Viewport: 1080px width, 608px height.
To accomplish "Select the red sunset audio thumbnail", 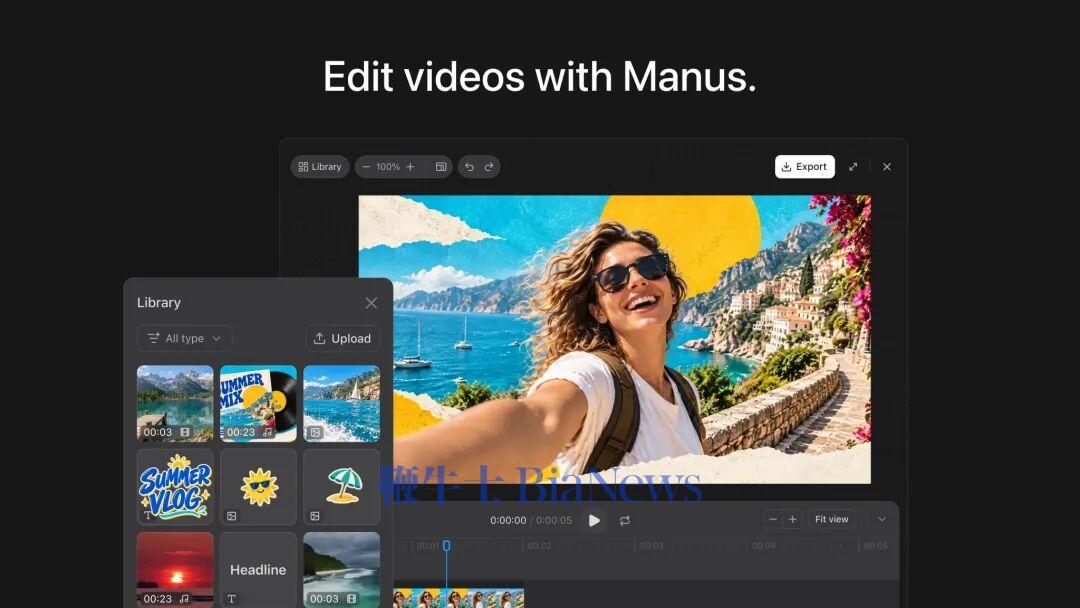I will click(175, 569).
